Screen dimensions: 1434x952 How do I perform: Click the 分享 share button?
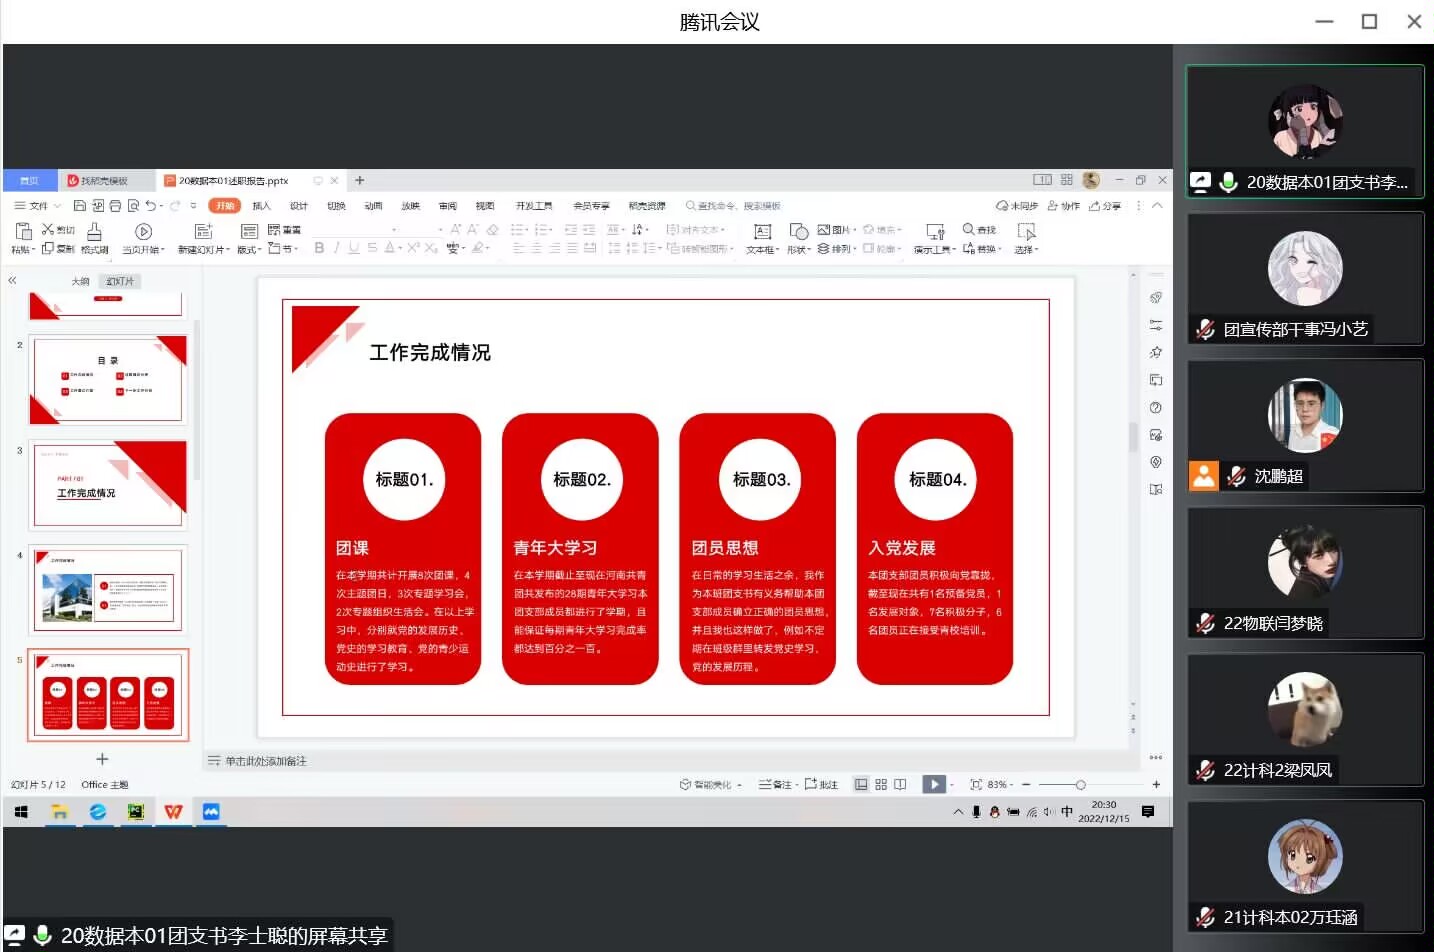[1105, 206]
